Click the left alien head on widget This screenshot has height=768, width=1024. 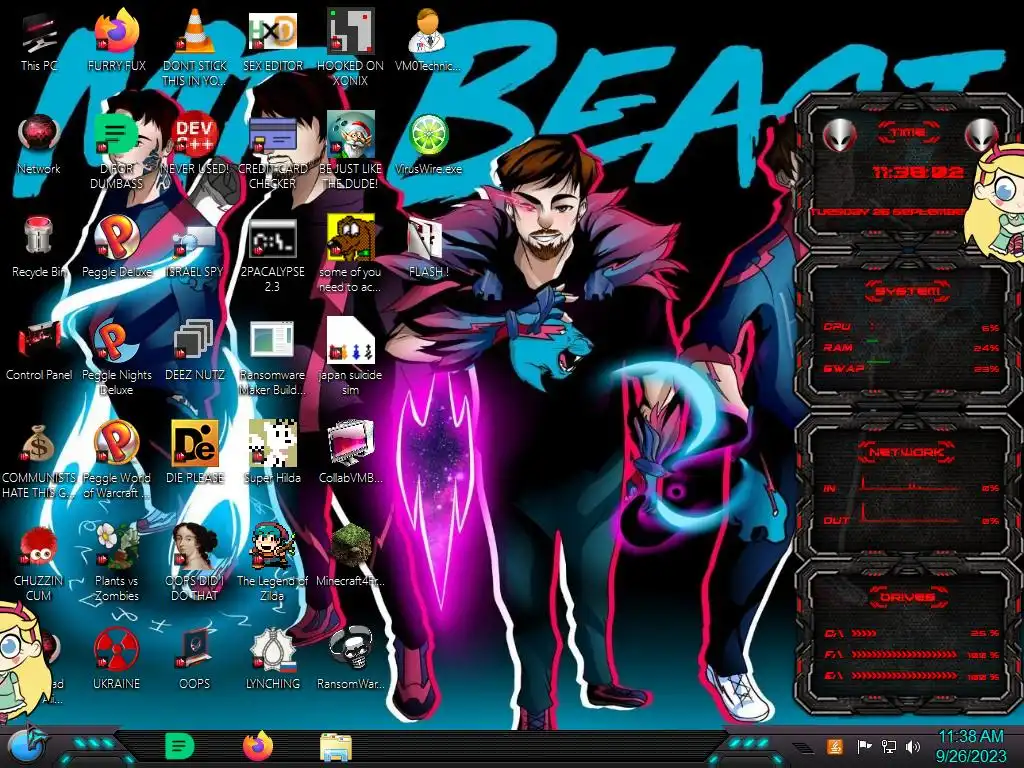[x=839, y=136]
